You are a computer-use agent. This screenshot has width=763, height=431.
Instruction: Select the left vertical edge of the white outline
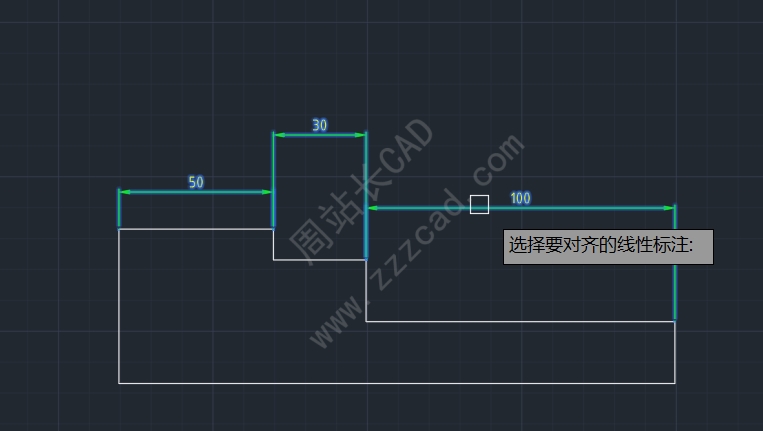click(119, 306)
